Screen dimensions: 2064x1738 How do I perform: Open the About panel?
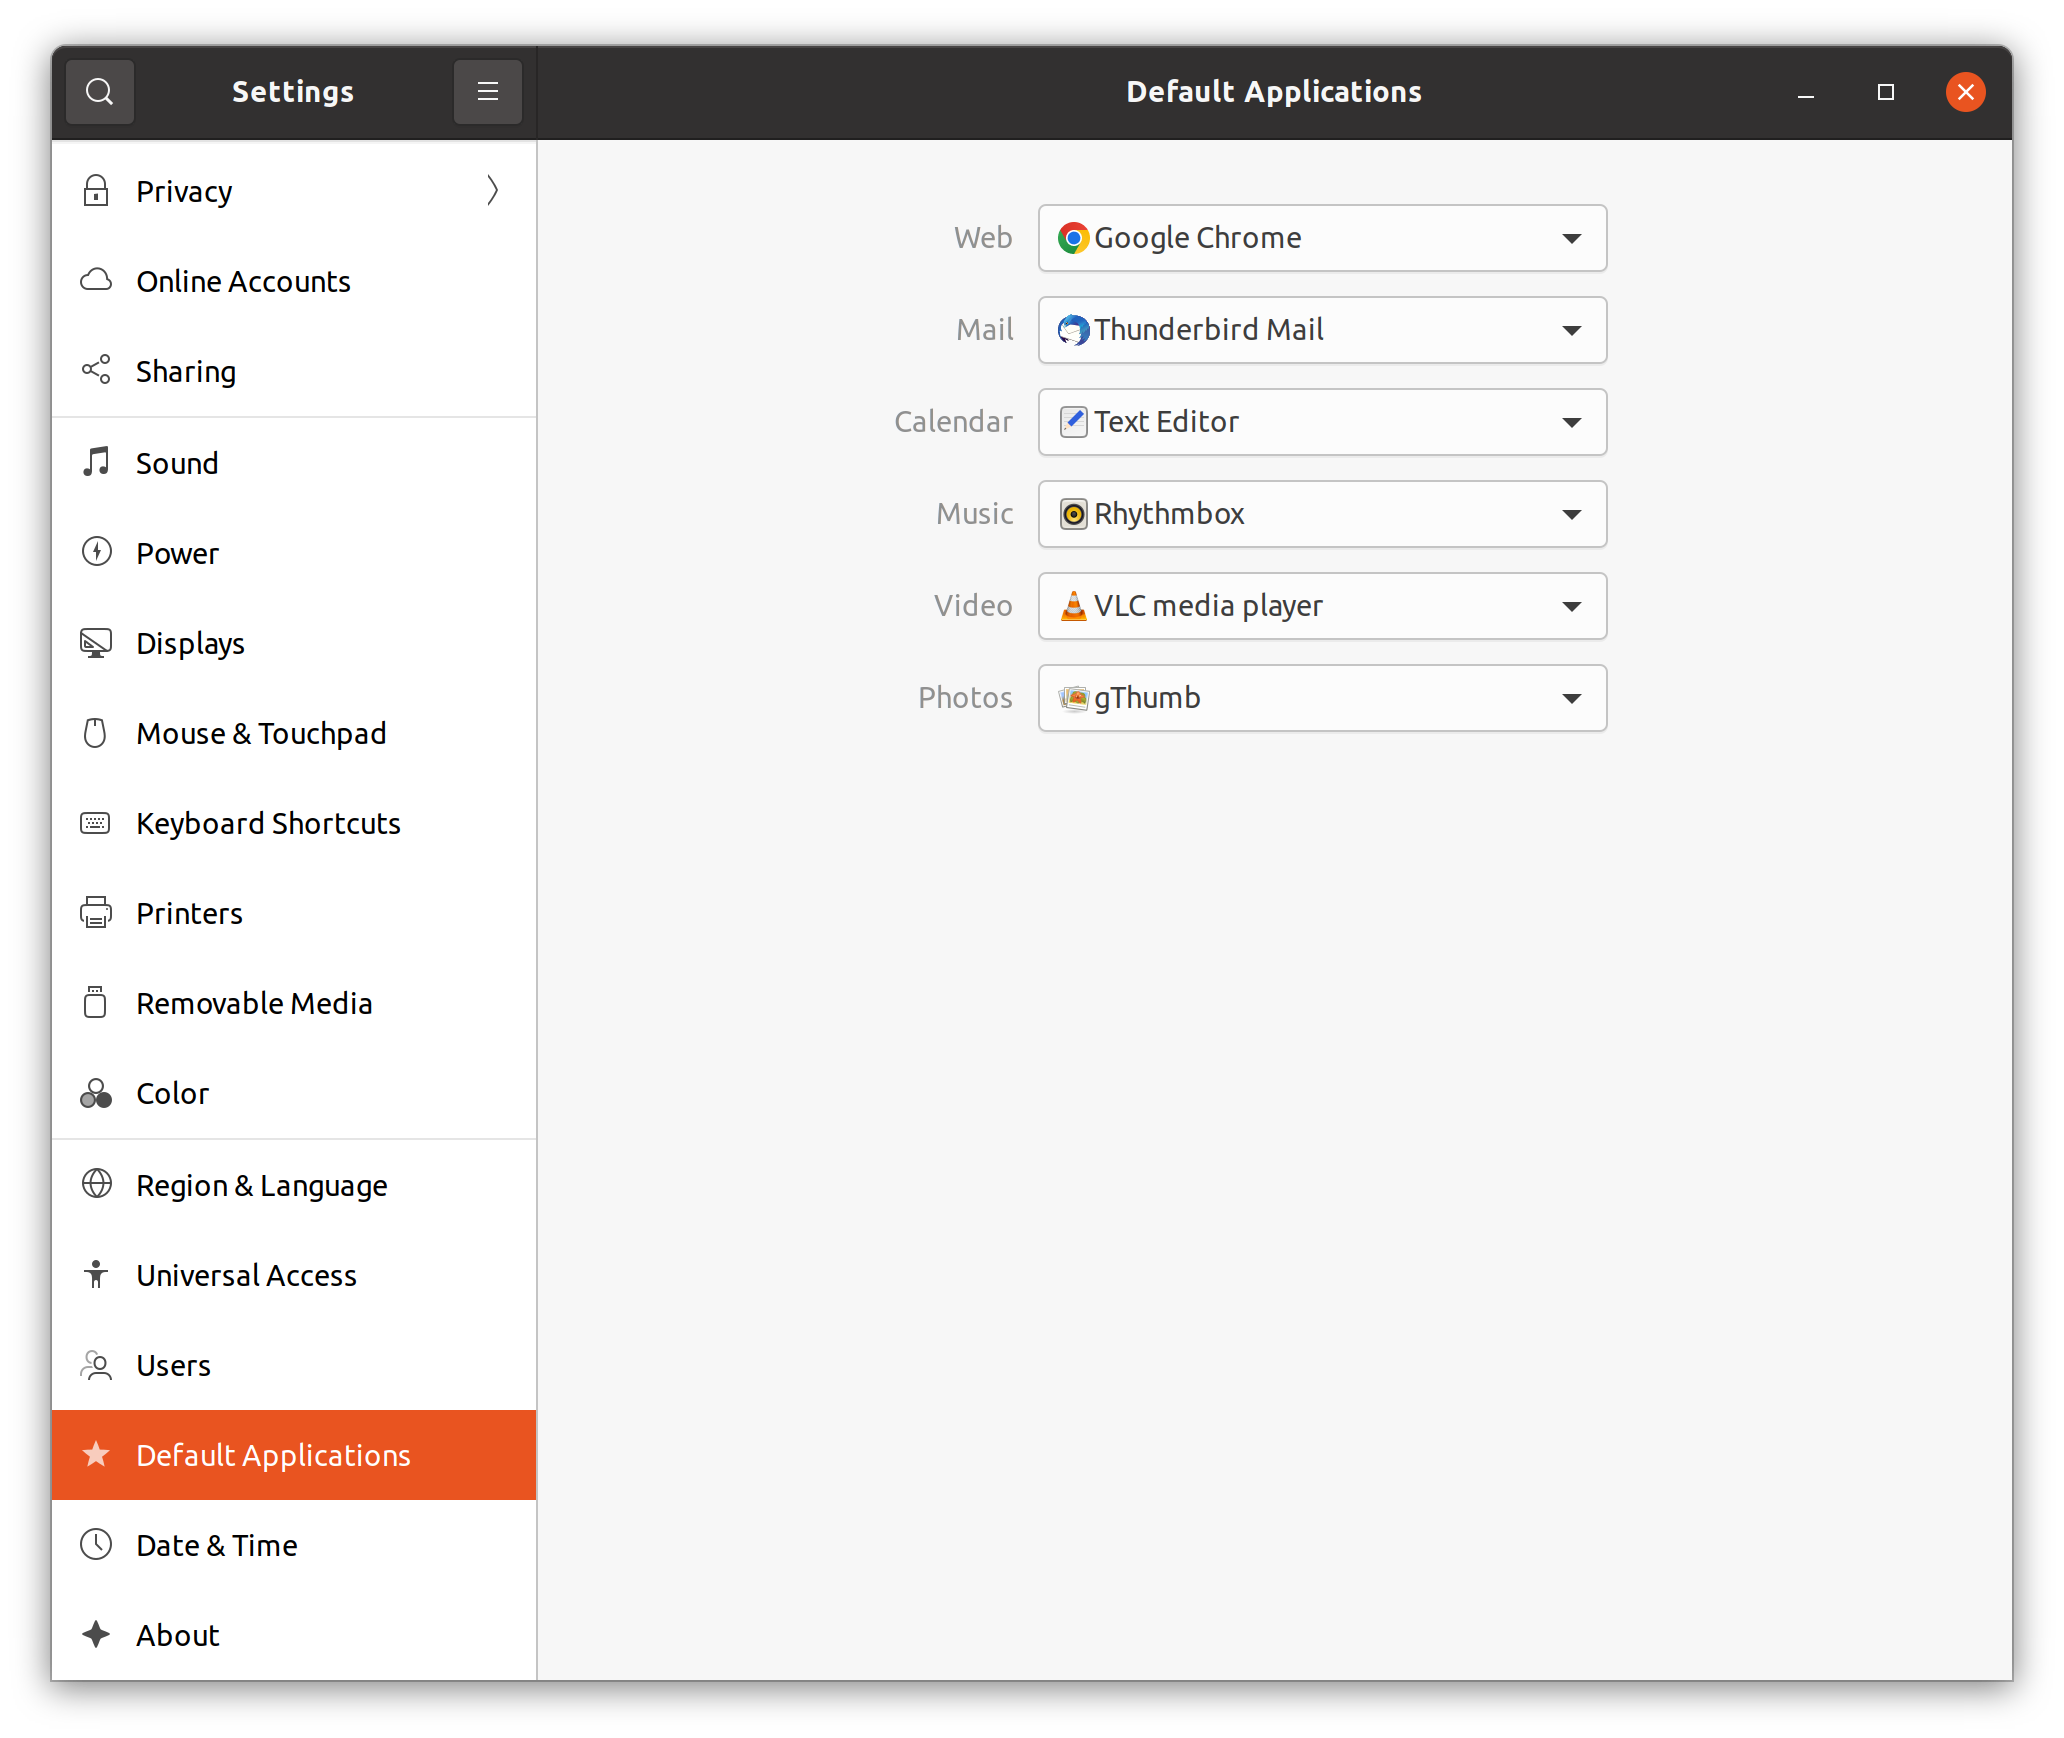(x=177, y=1635)
